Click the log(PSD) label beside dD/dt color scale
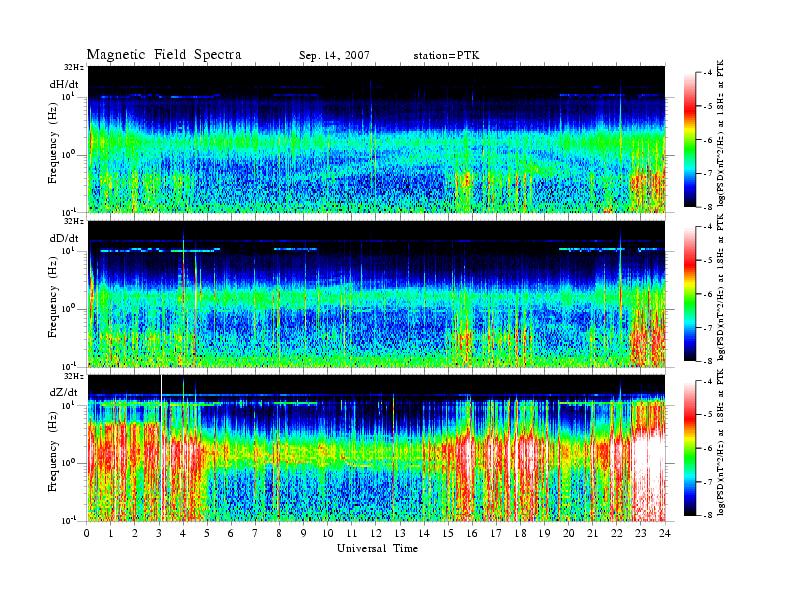 721,288
